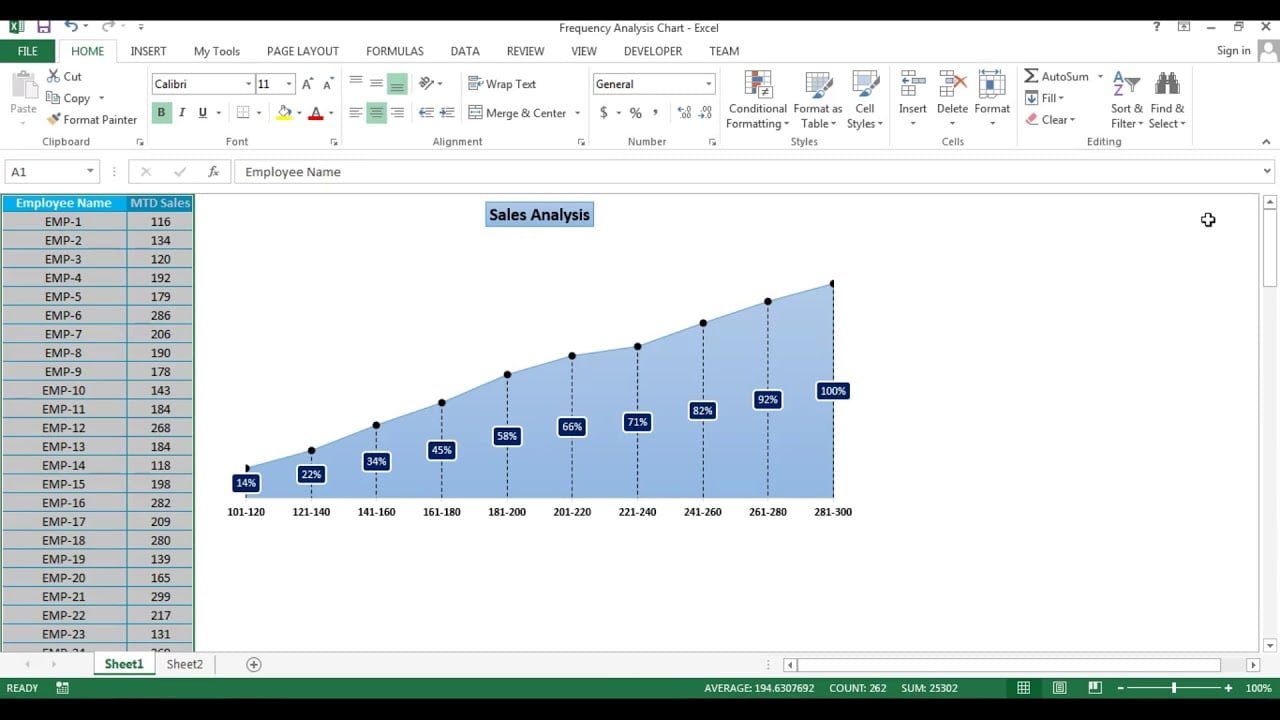
Task: Open the FILE tab
Action: point(28,51)
